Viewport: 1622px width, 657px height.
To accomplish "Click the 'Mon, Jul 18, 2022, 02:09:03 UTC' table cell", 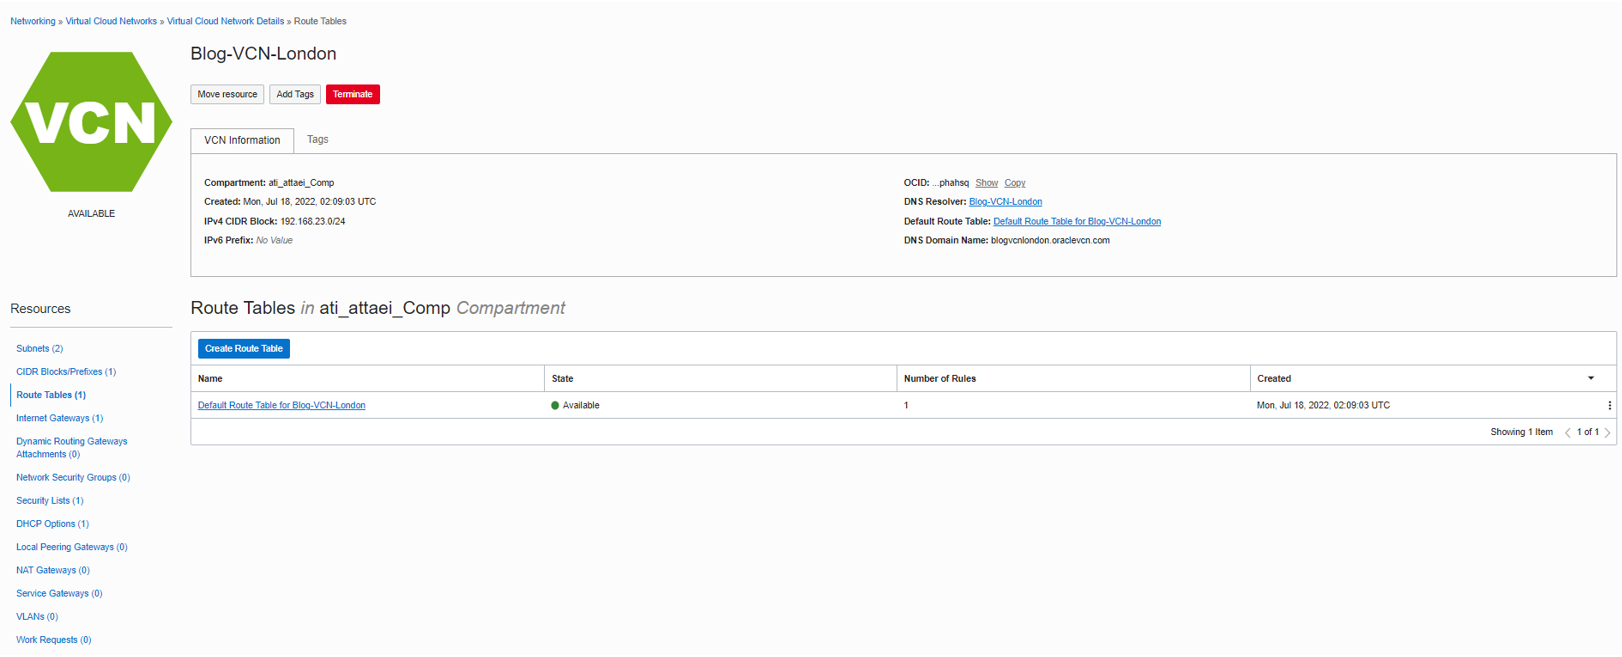I will coord(1323,405).
